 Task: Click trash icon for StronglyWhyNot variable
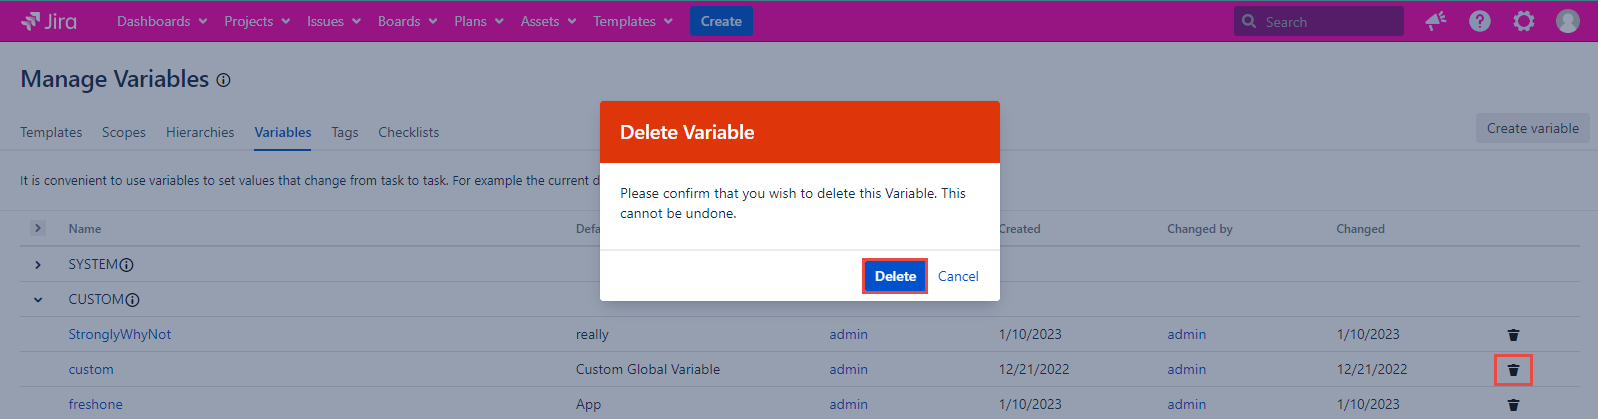(1513, 335)
